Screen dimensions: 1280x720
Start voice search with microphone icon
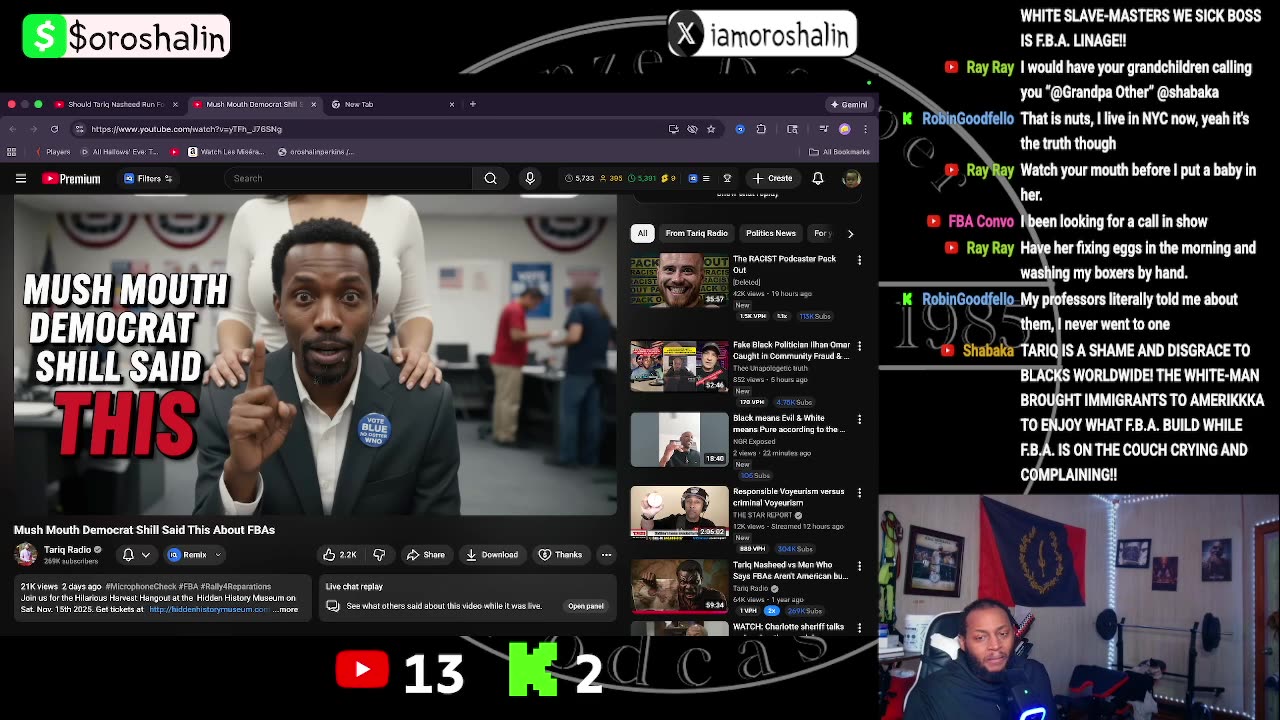[530, 178]
